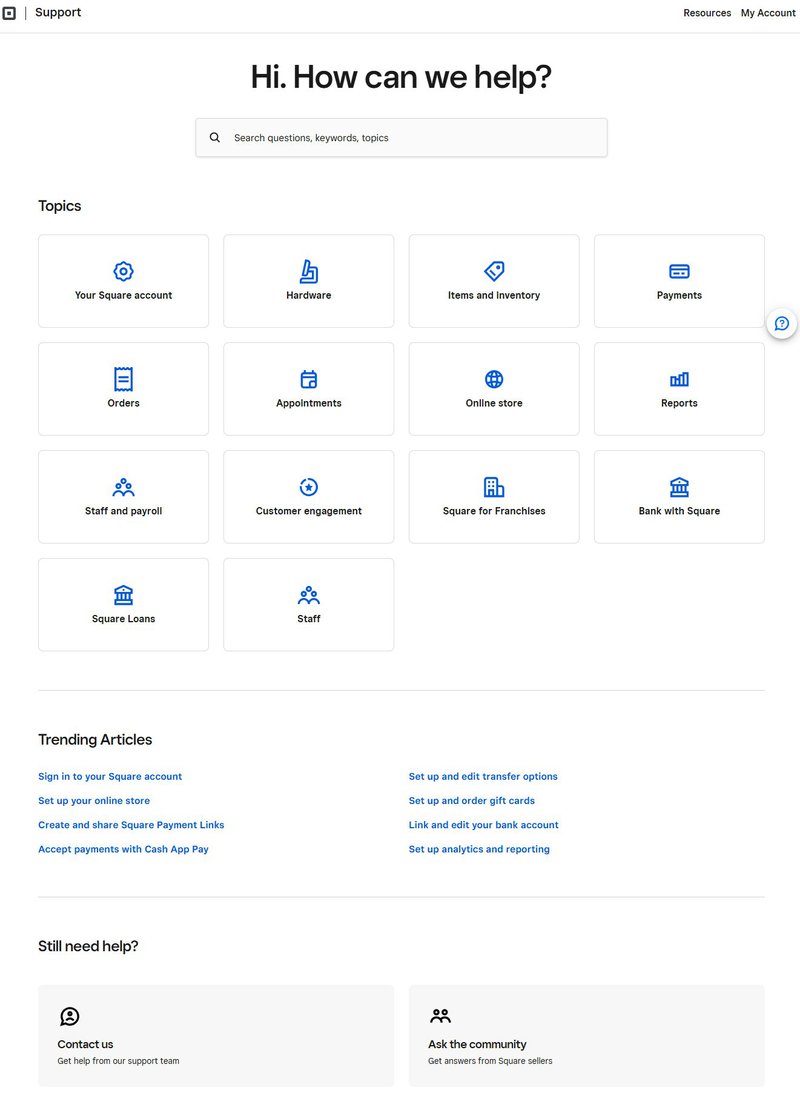Select the Hardware topic card
The image size is (800, 1093).
pyautogui.click(x=308, y=280)
